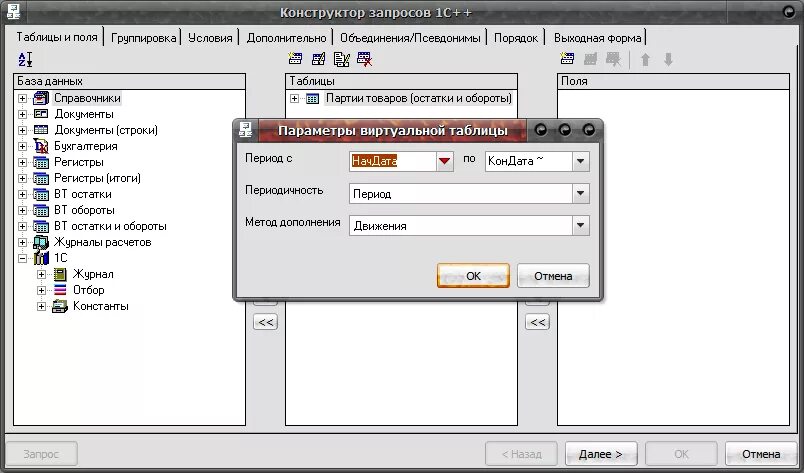Click the move field up arrow
804x473 pixels.
pos(646,60)
